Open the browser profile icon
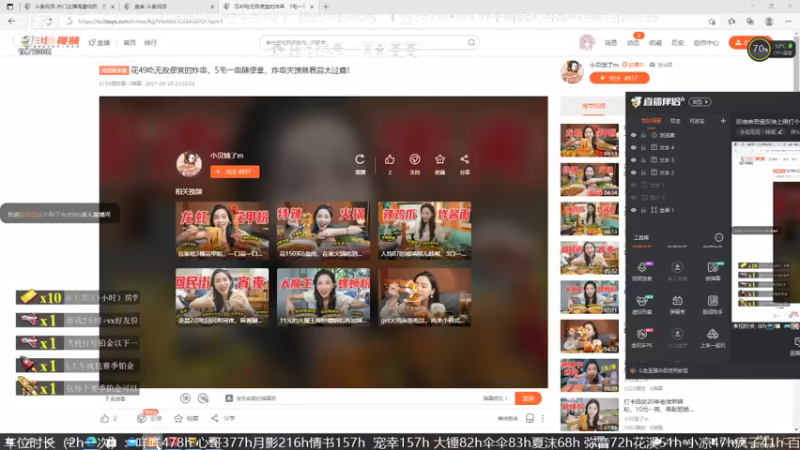 click(x=769, y=21)
